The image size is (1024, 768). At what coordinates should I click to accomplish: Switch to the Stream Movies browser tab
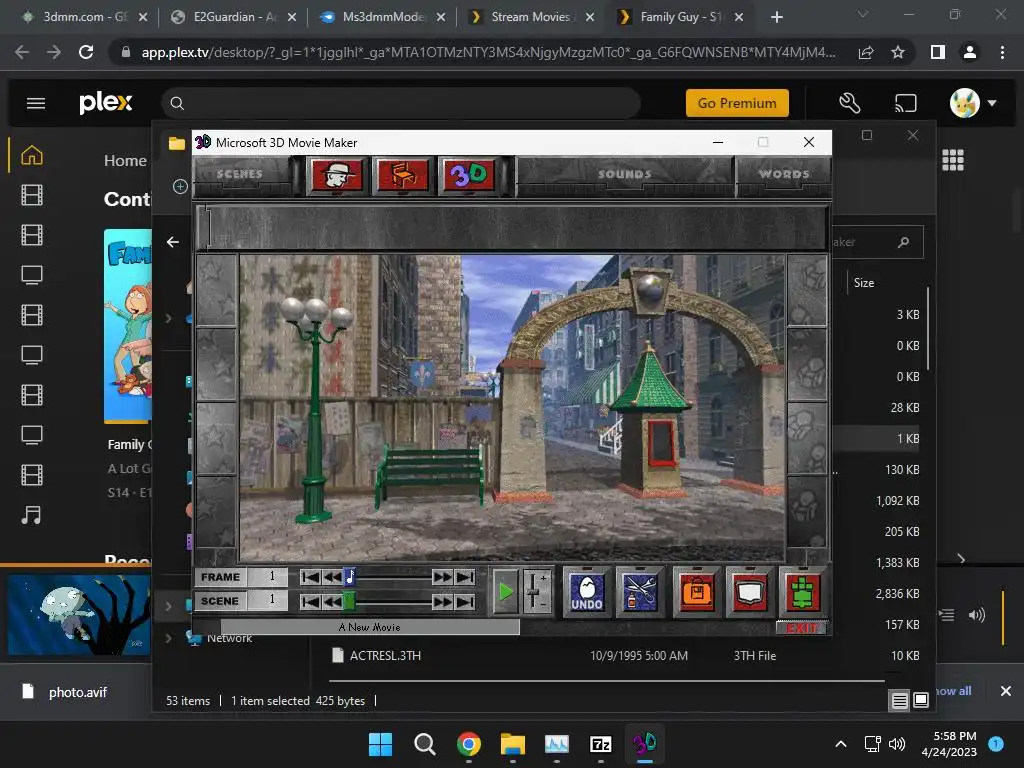click(x=530, y=17)
